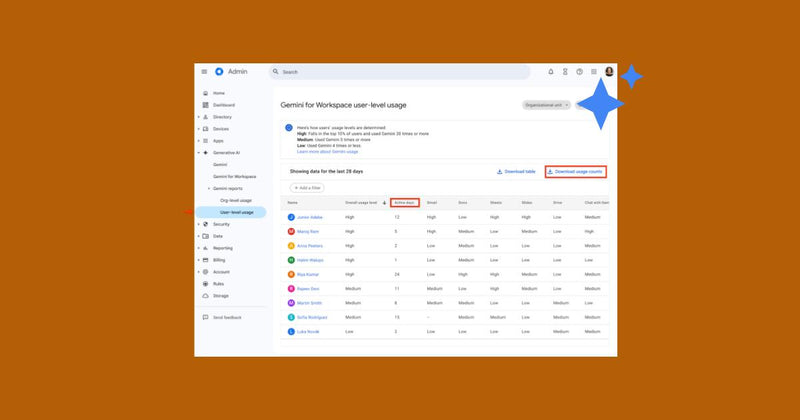The height and width of the screenshot is (420, 800).
Task: Click the Add a filter chip
Action: [307, 188]
